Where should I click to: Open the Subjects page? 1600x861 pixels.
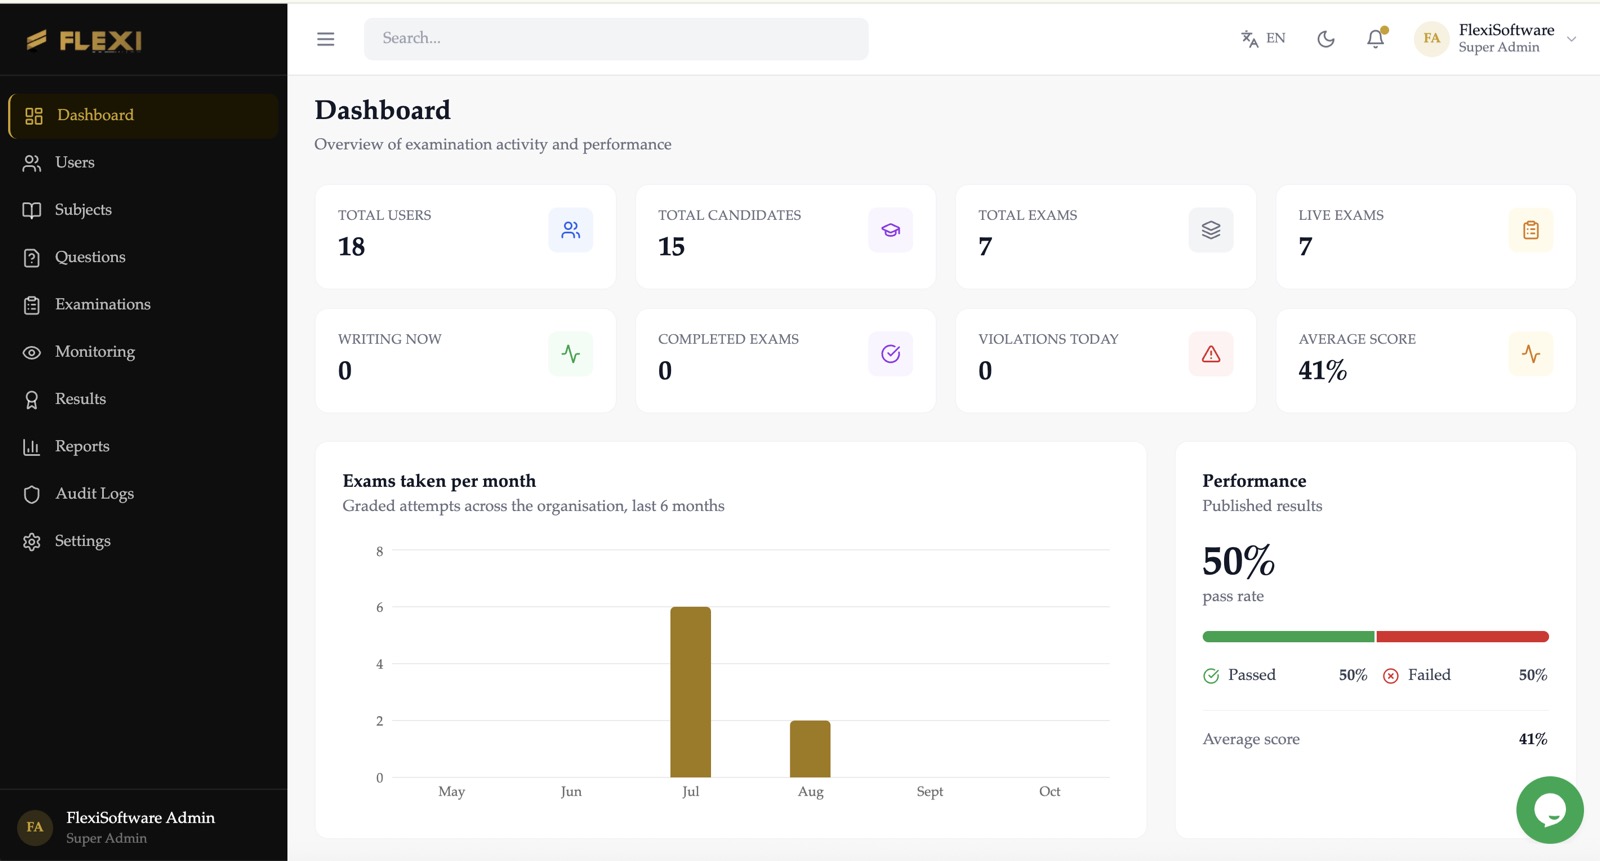143,210
